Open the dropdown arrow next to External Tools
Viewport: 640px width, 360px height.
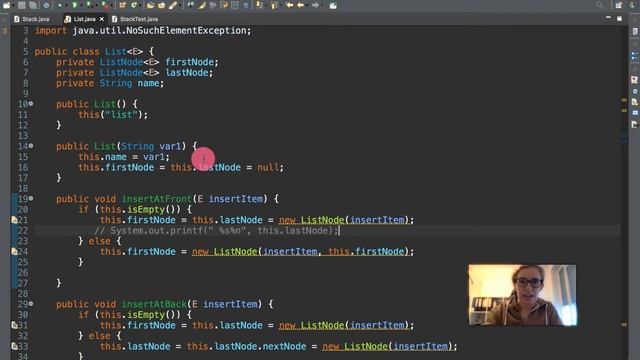[x=112, y=6]
